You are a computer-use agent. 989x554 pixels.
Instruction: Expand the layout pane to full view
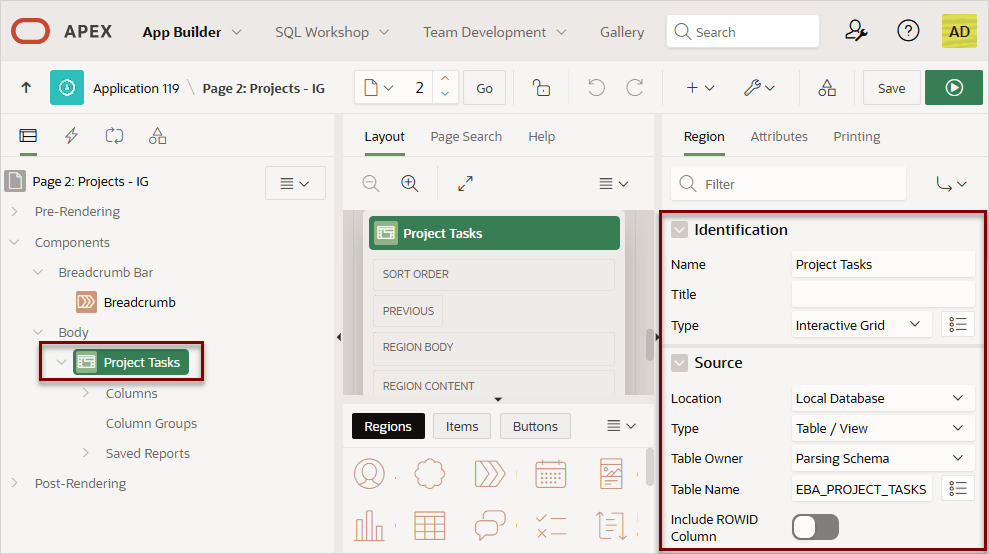[465, 184]
